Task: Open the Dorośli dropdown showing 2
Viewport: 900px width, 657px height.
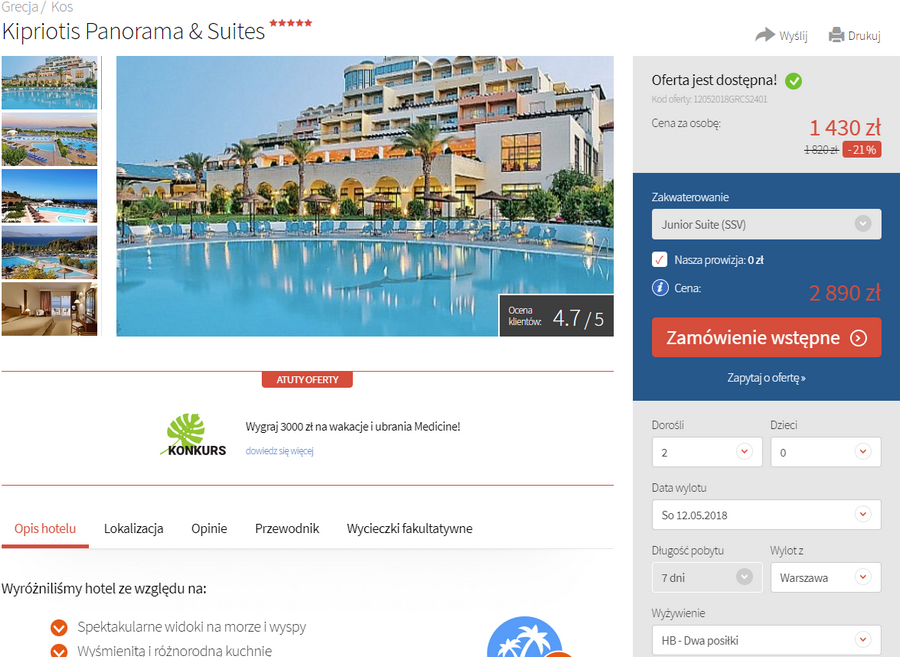Action: tap(707, 452)
